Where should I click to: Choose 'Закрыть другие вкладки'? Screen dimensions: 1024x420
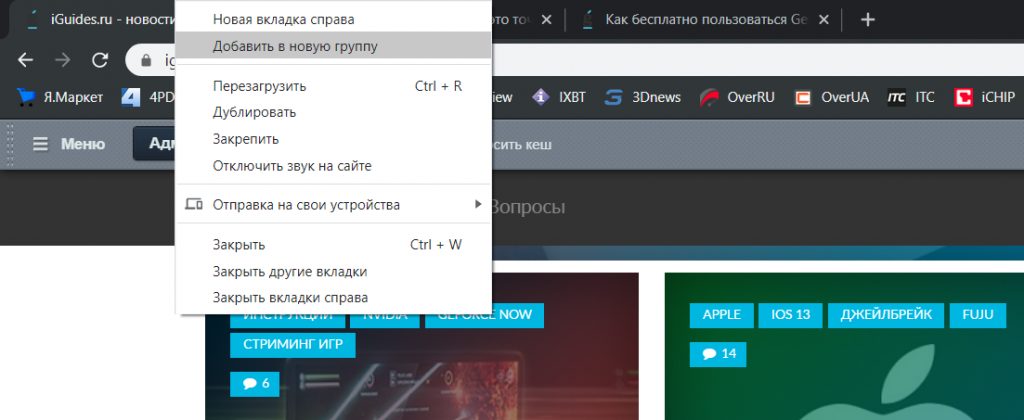[334, 271]
